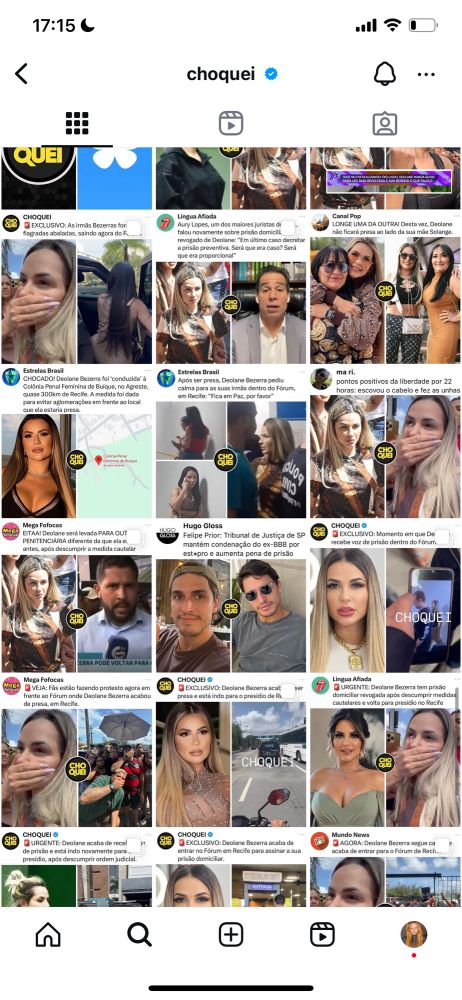The width and height of the screenshot is (462, 1000).
Task: Open your profile avatar in bottom bar
Action: click(414, 934)
